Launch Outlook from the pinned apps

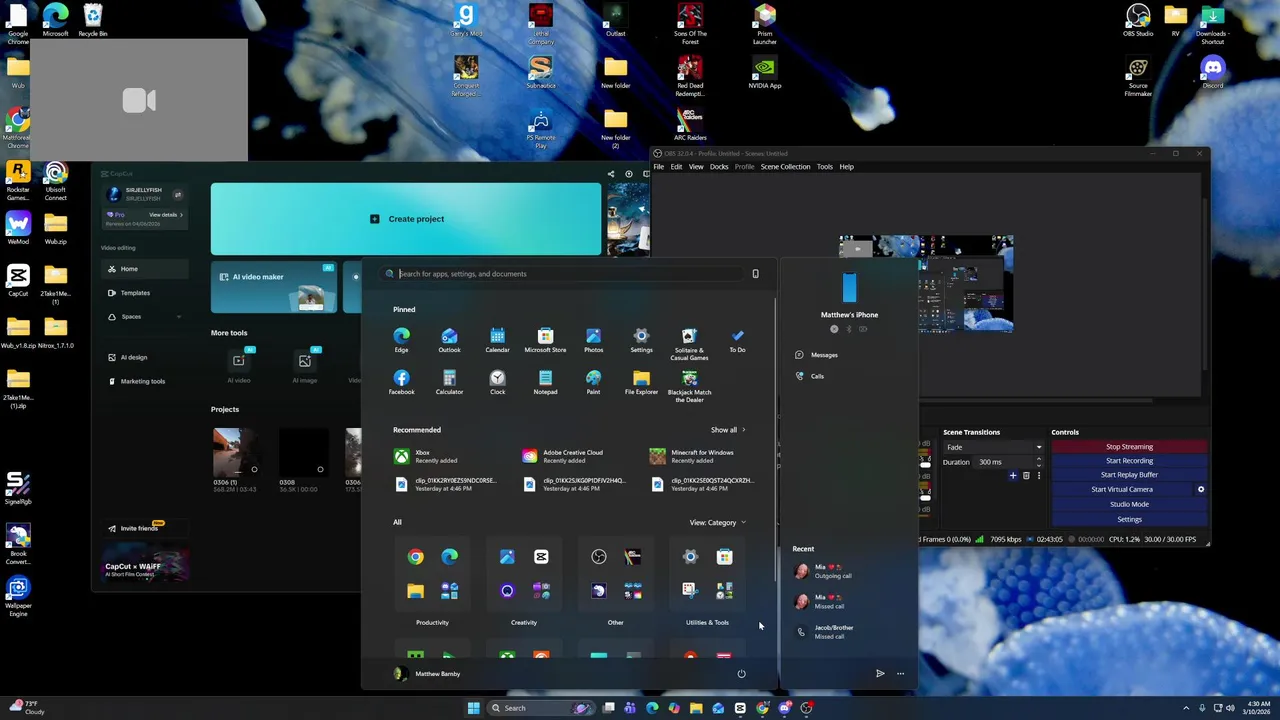[x=449, y=340]
